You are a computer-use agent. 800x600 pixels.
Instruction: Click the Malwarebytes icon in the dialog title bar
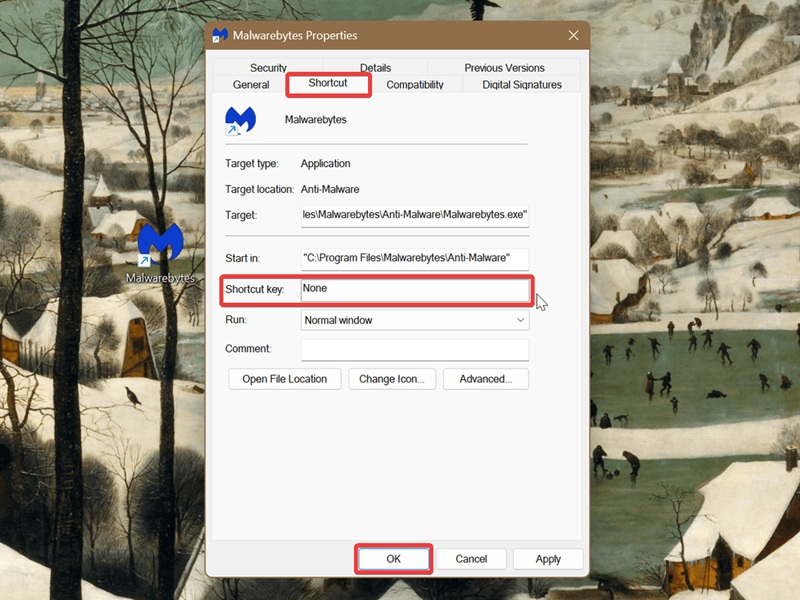220,35
